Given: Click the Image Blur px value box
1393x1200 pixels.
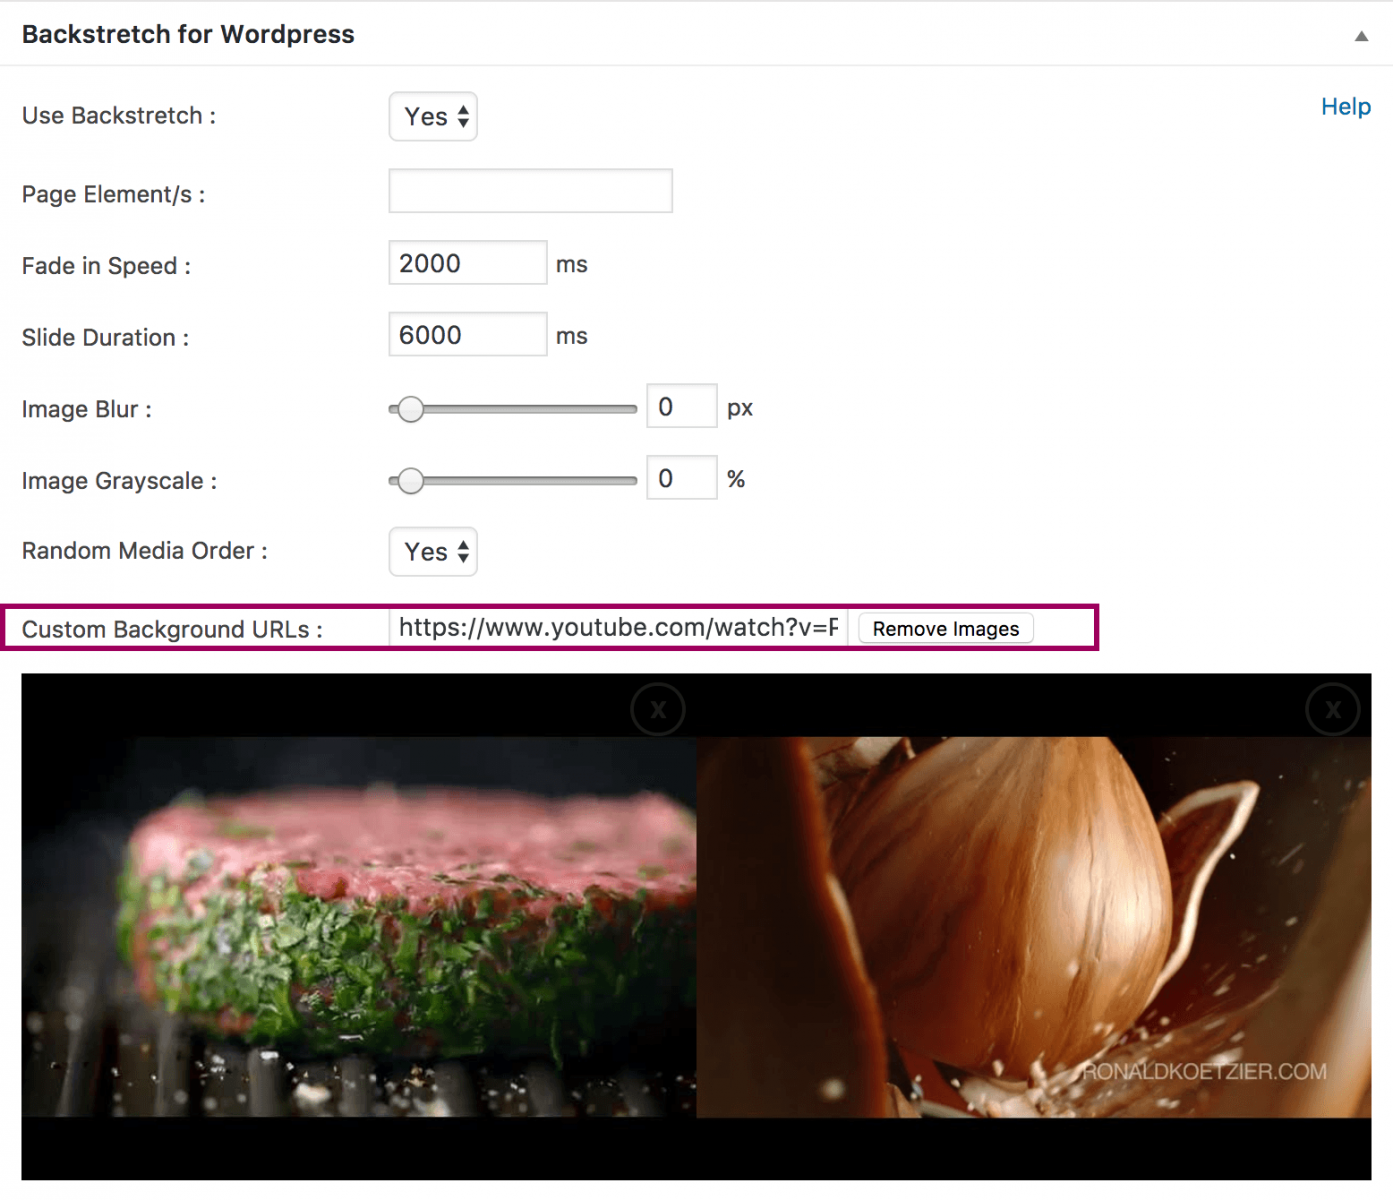Looking at the screenshot, I should pos(681,406).
